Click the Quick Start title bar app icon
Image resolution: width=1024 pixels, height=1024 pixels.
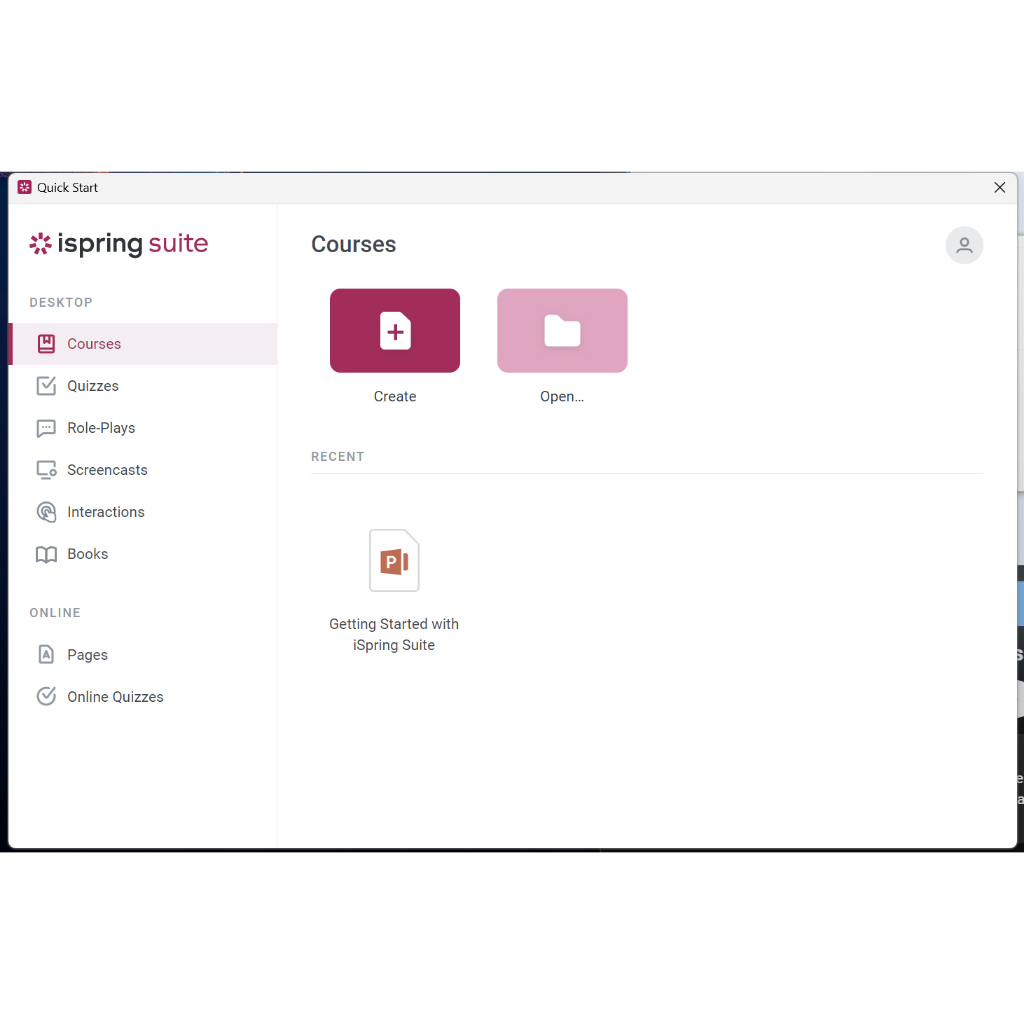coord(25,187)
